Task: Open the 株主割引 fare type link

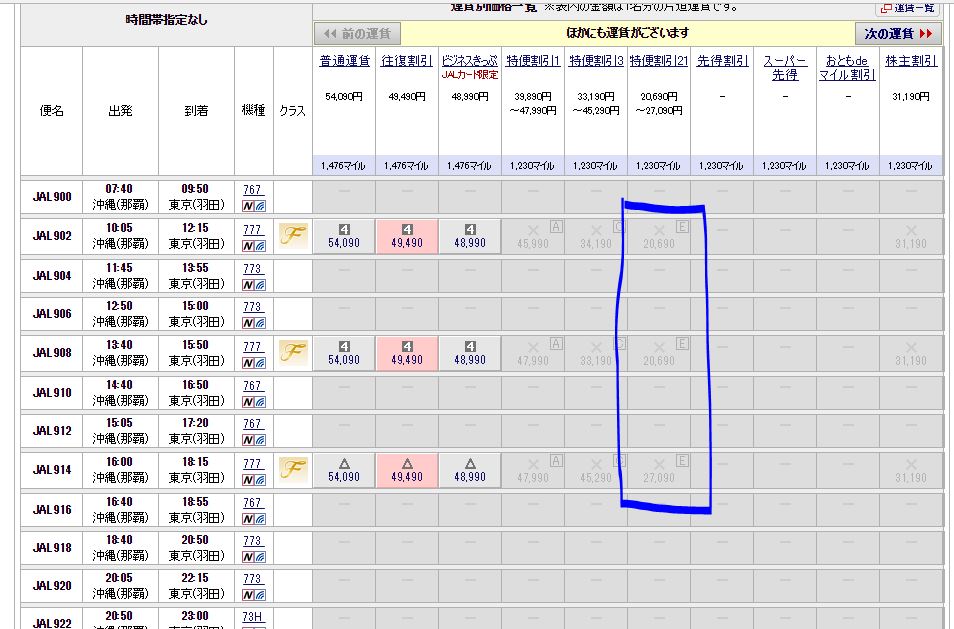Action: [x=911, y=61]
